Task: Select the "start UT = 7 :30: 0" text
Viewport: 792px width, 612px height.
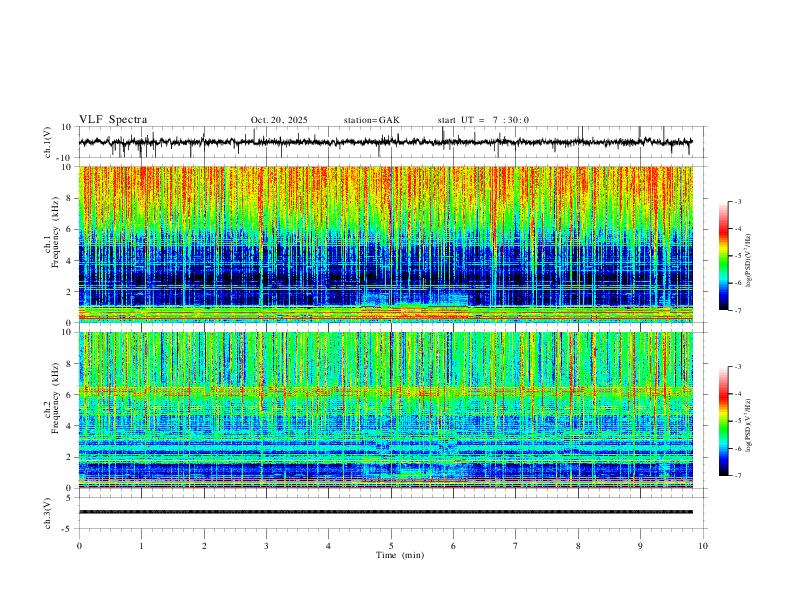Action: pos(483,120)
